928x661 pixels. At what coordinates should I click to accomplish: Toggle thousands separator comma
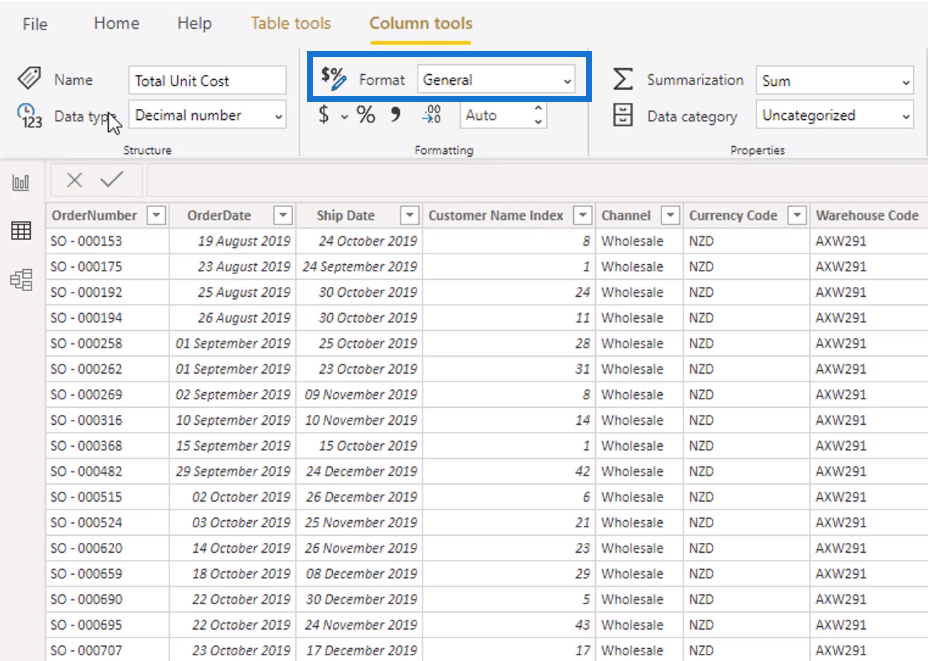pos(395,114)
